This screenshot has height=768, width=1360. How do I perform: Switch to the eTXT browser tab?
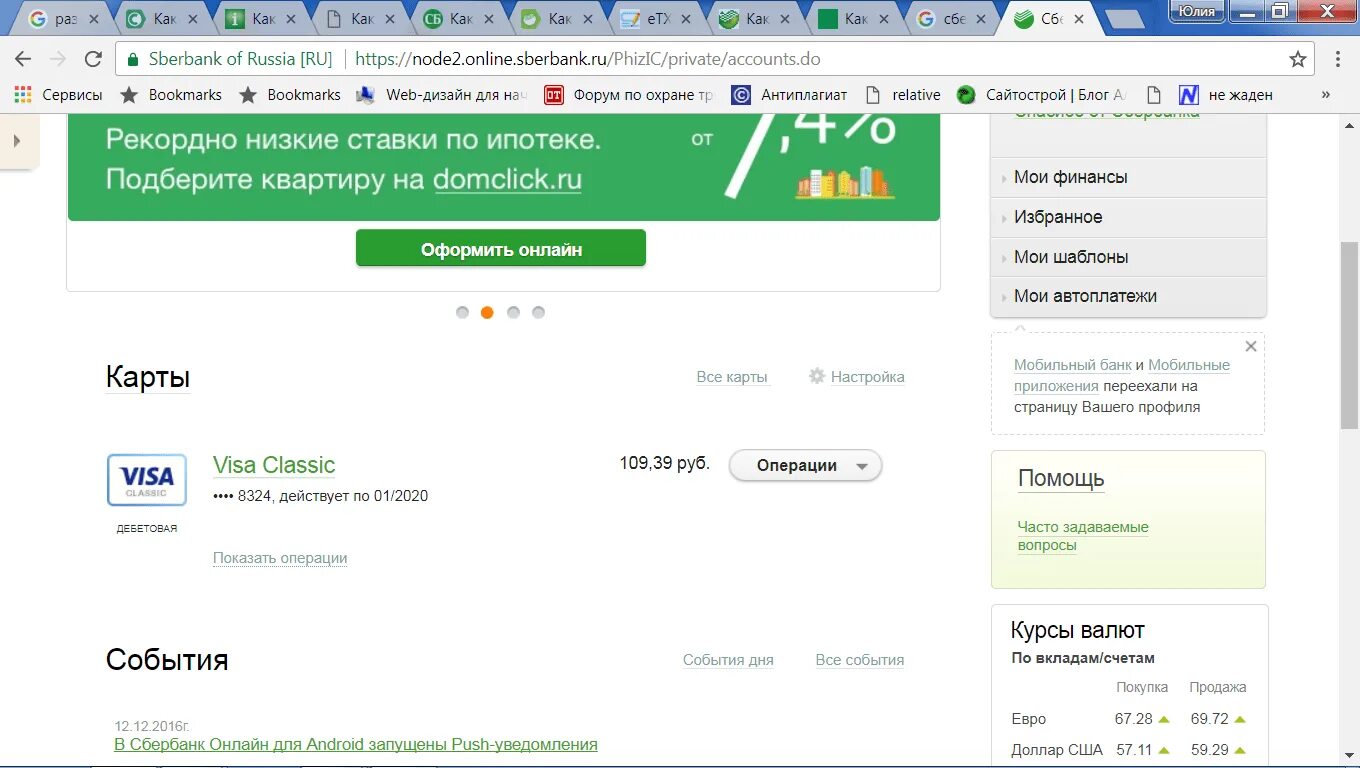pos(656,19)
